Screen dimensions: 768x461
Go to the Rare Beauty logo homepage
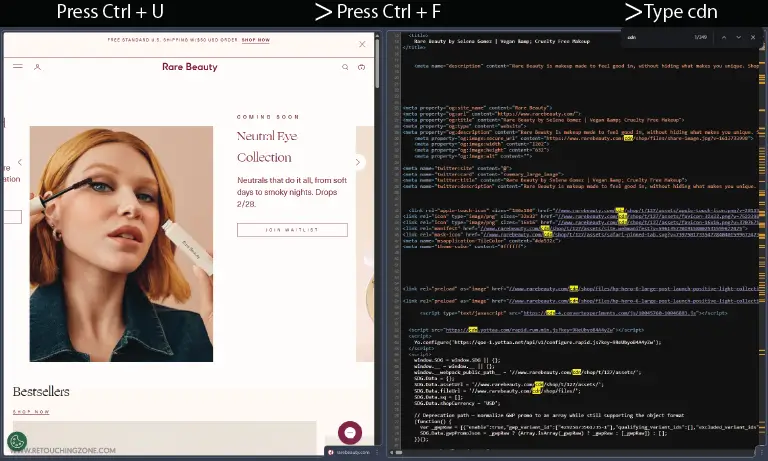click(190, 67)
